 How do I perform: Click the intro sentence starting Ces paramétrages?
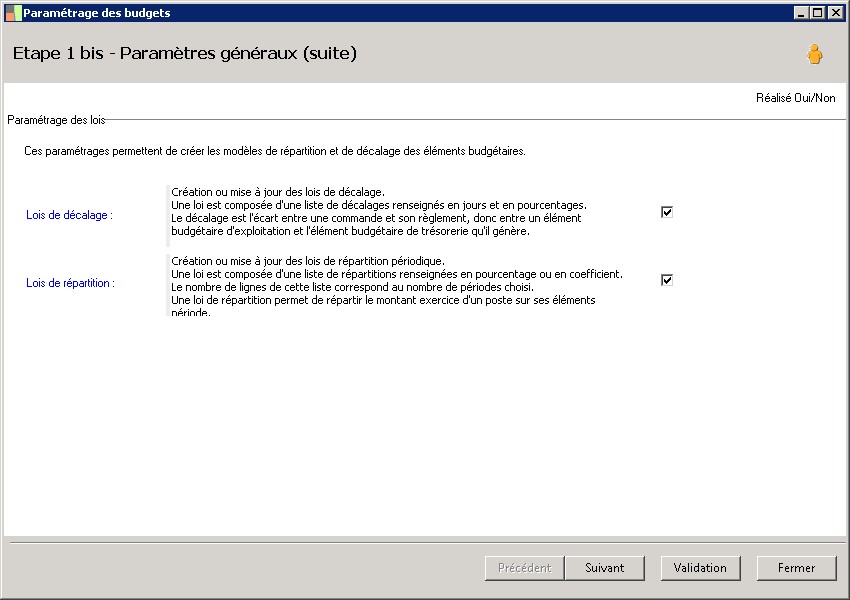(x=274, y=152)
